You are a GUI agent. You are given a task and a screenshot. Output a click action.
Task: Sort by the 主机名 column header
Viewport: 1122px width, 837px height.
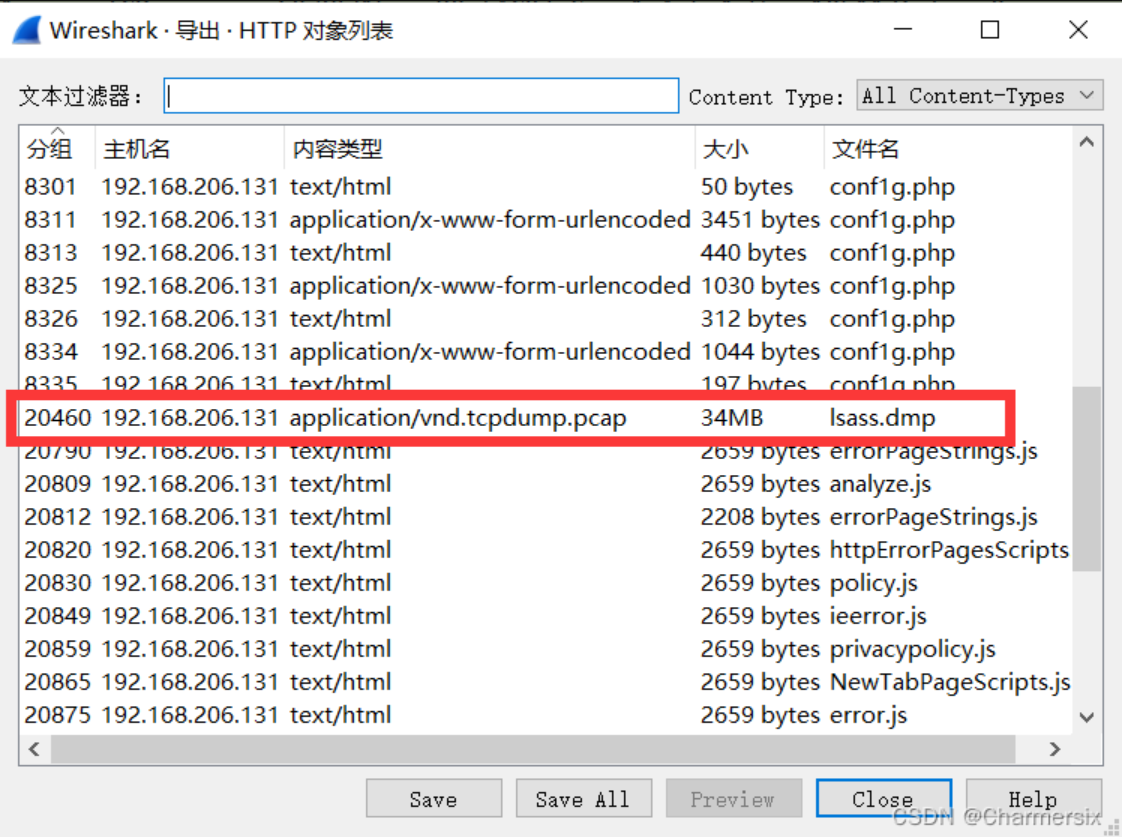click(x=189, y=149)
